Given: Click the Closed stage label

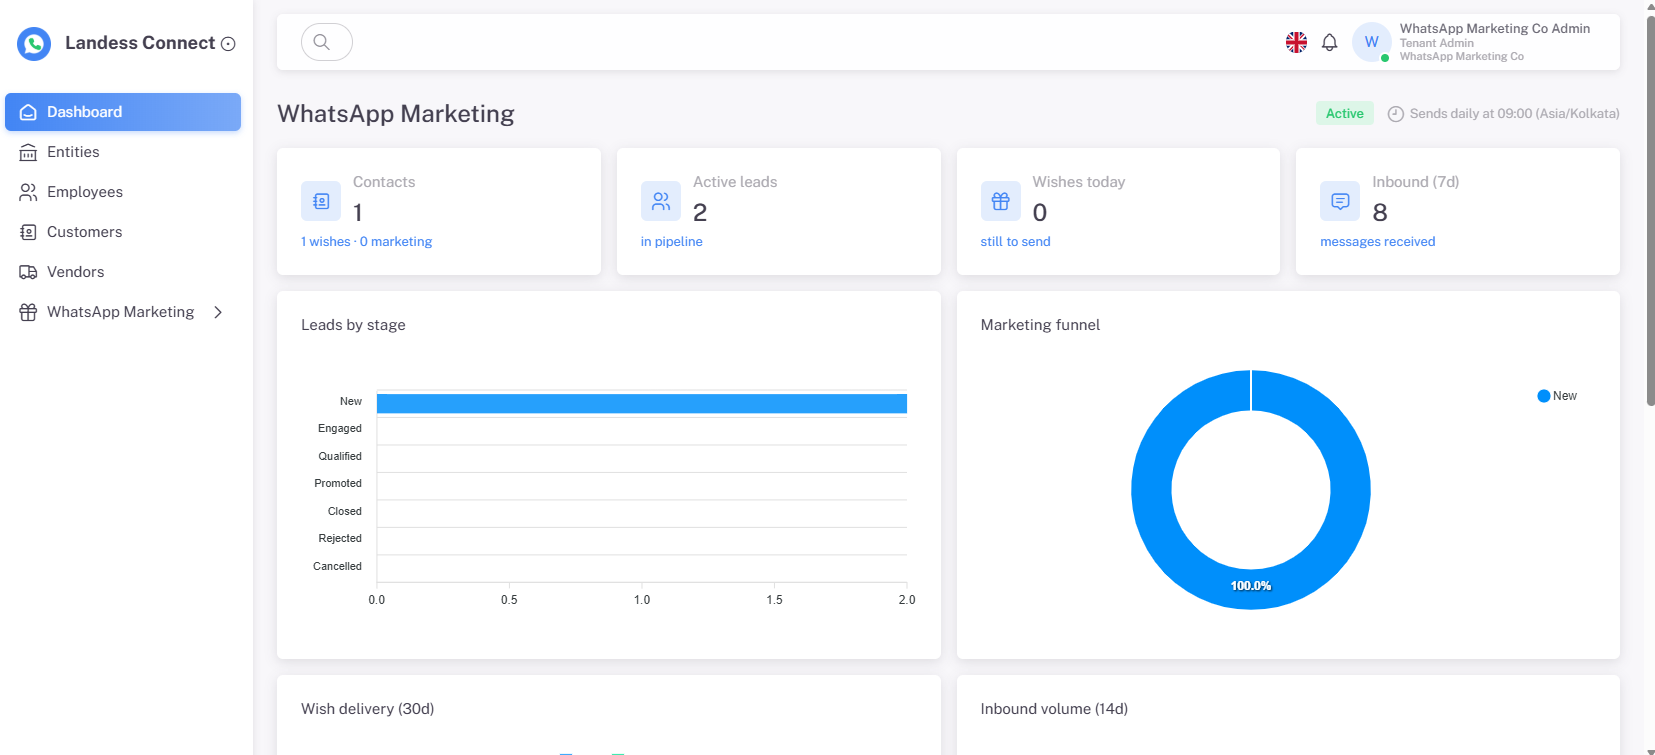Looking at the screenshot, I should [x=345, y=511].
